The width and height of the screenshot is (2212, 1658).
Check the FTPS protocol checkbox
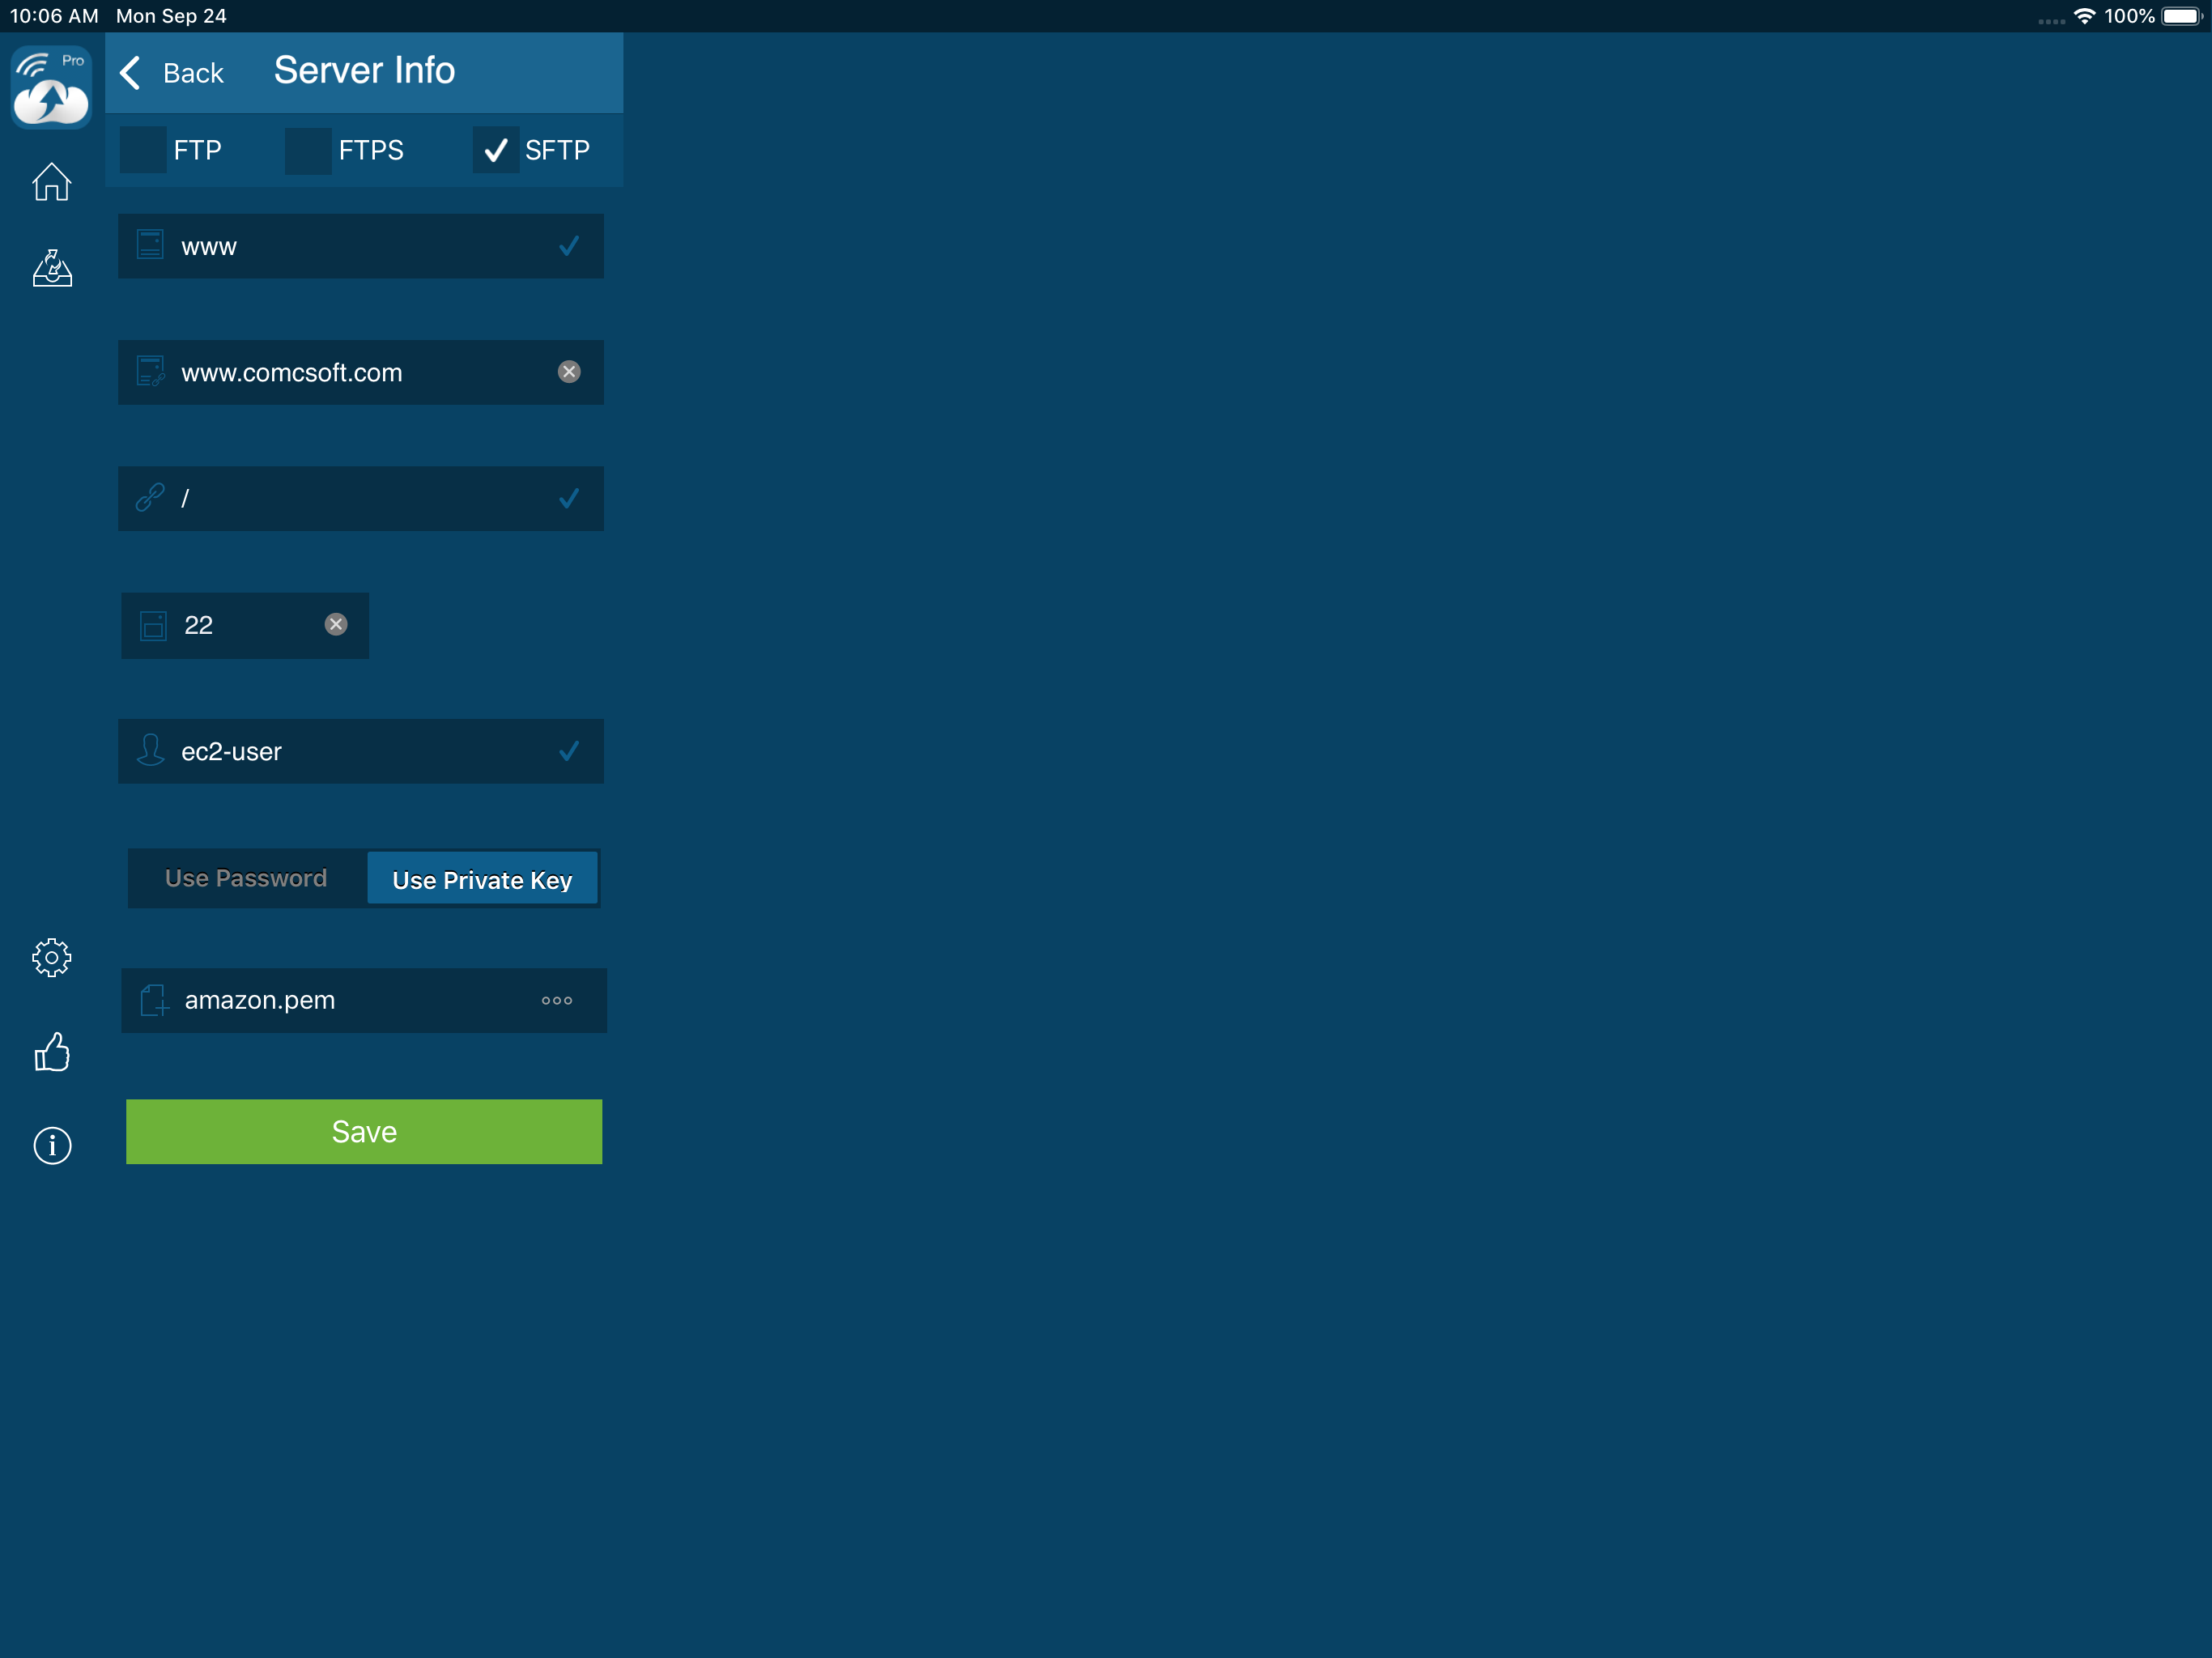click(308, 150)
